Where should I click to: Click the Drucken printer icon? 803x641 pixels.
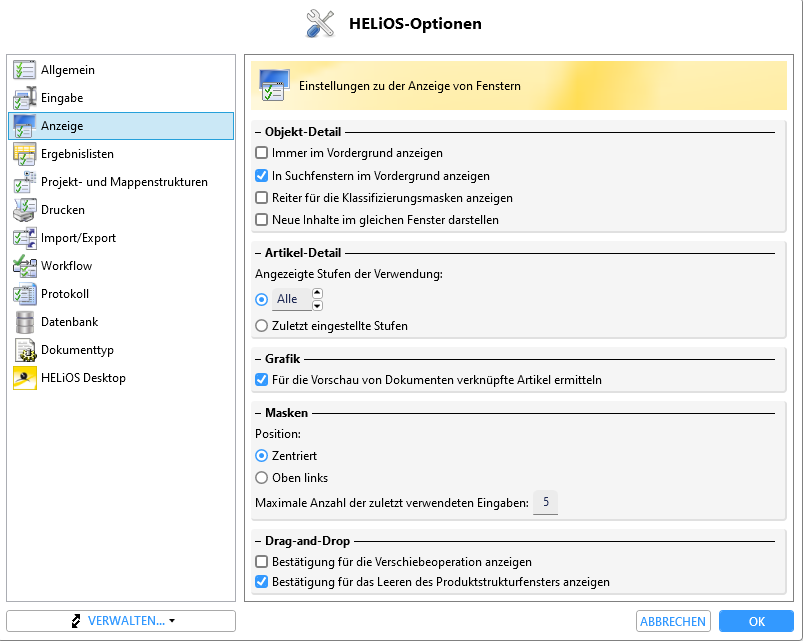(x=24, y=210)
